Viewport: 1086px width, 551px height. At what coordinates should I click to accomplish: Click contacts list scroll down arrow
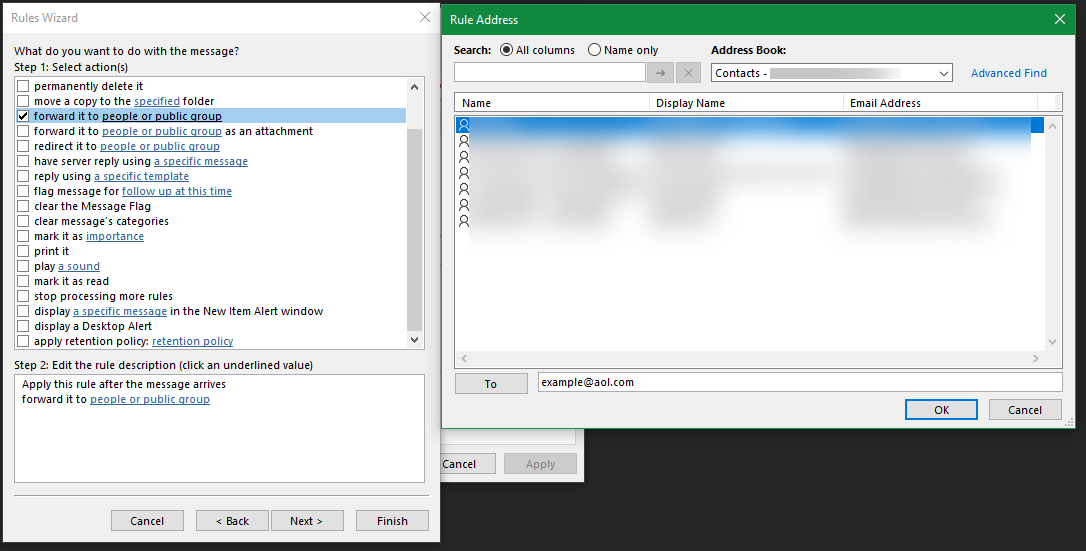coord(1052,341)
